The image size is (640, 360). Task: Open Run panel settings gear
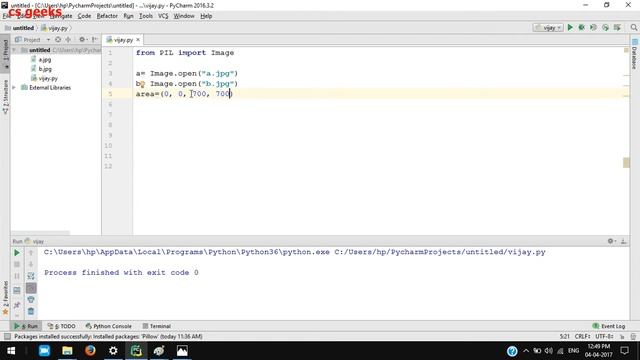coord(611,241)
